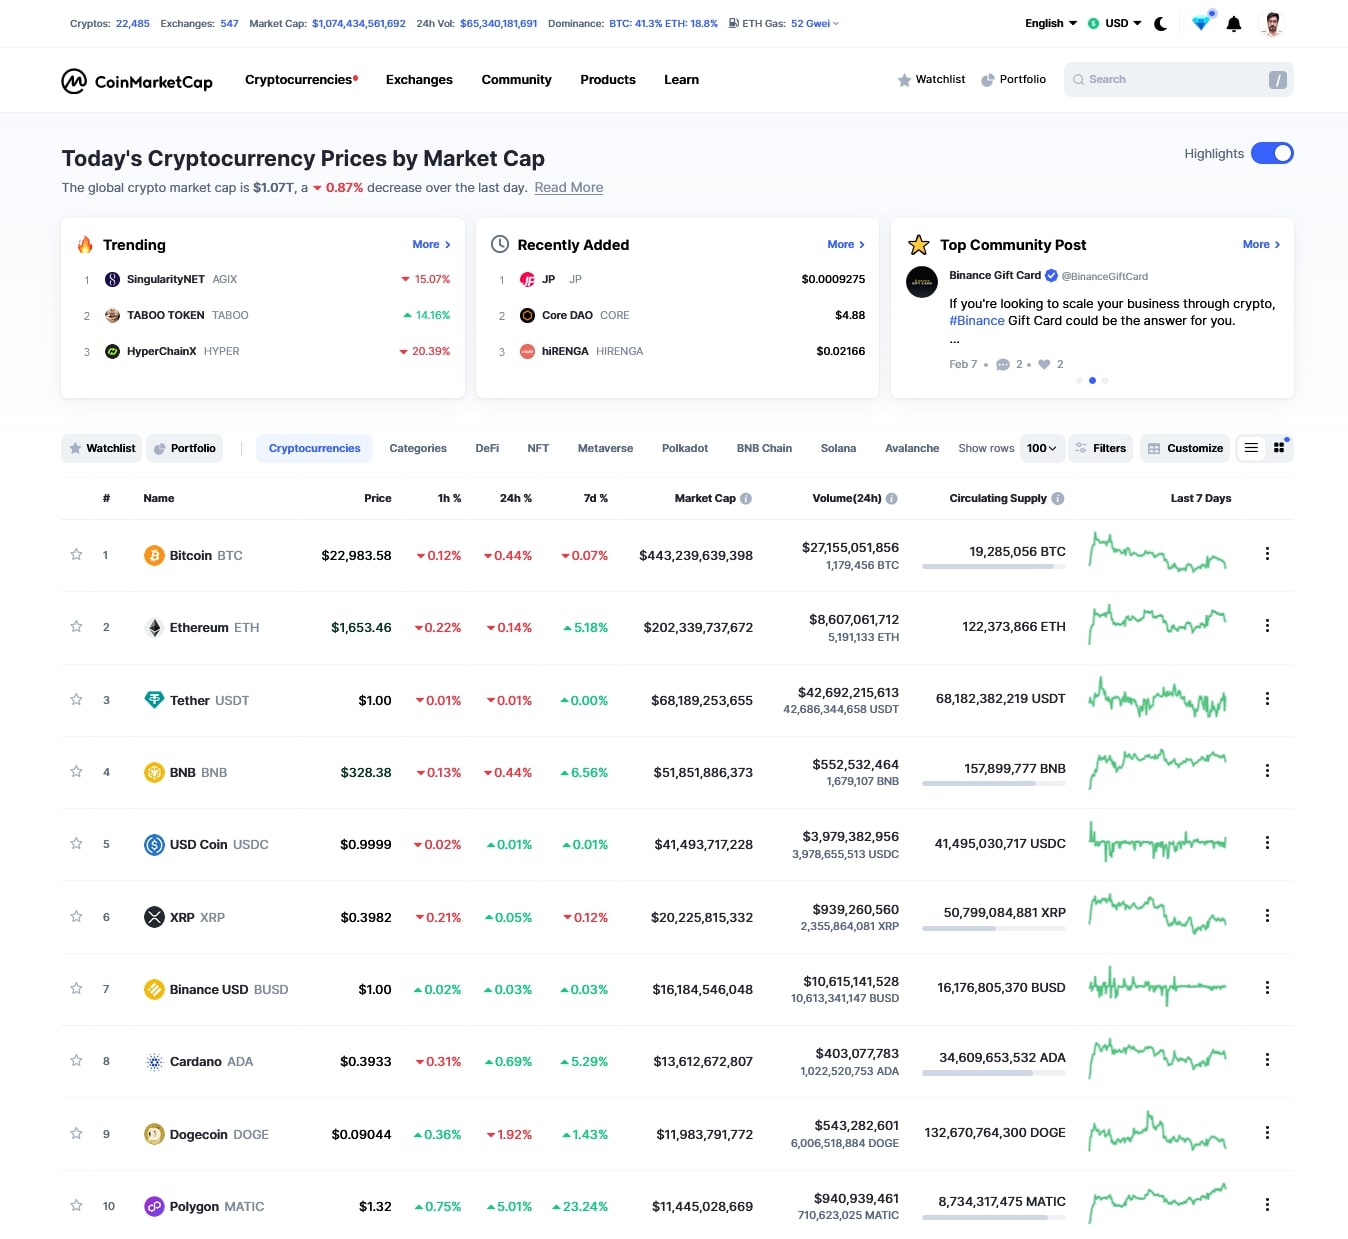Image resolution: width=1348 pixels, height=1239 pixels.
Task: Switch to dark mode moon icon
Action: pyautogui.click(x=1160, y=24)
